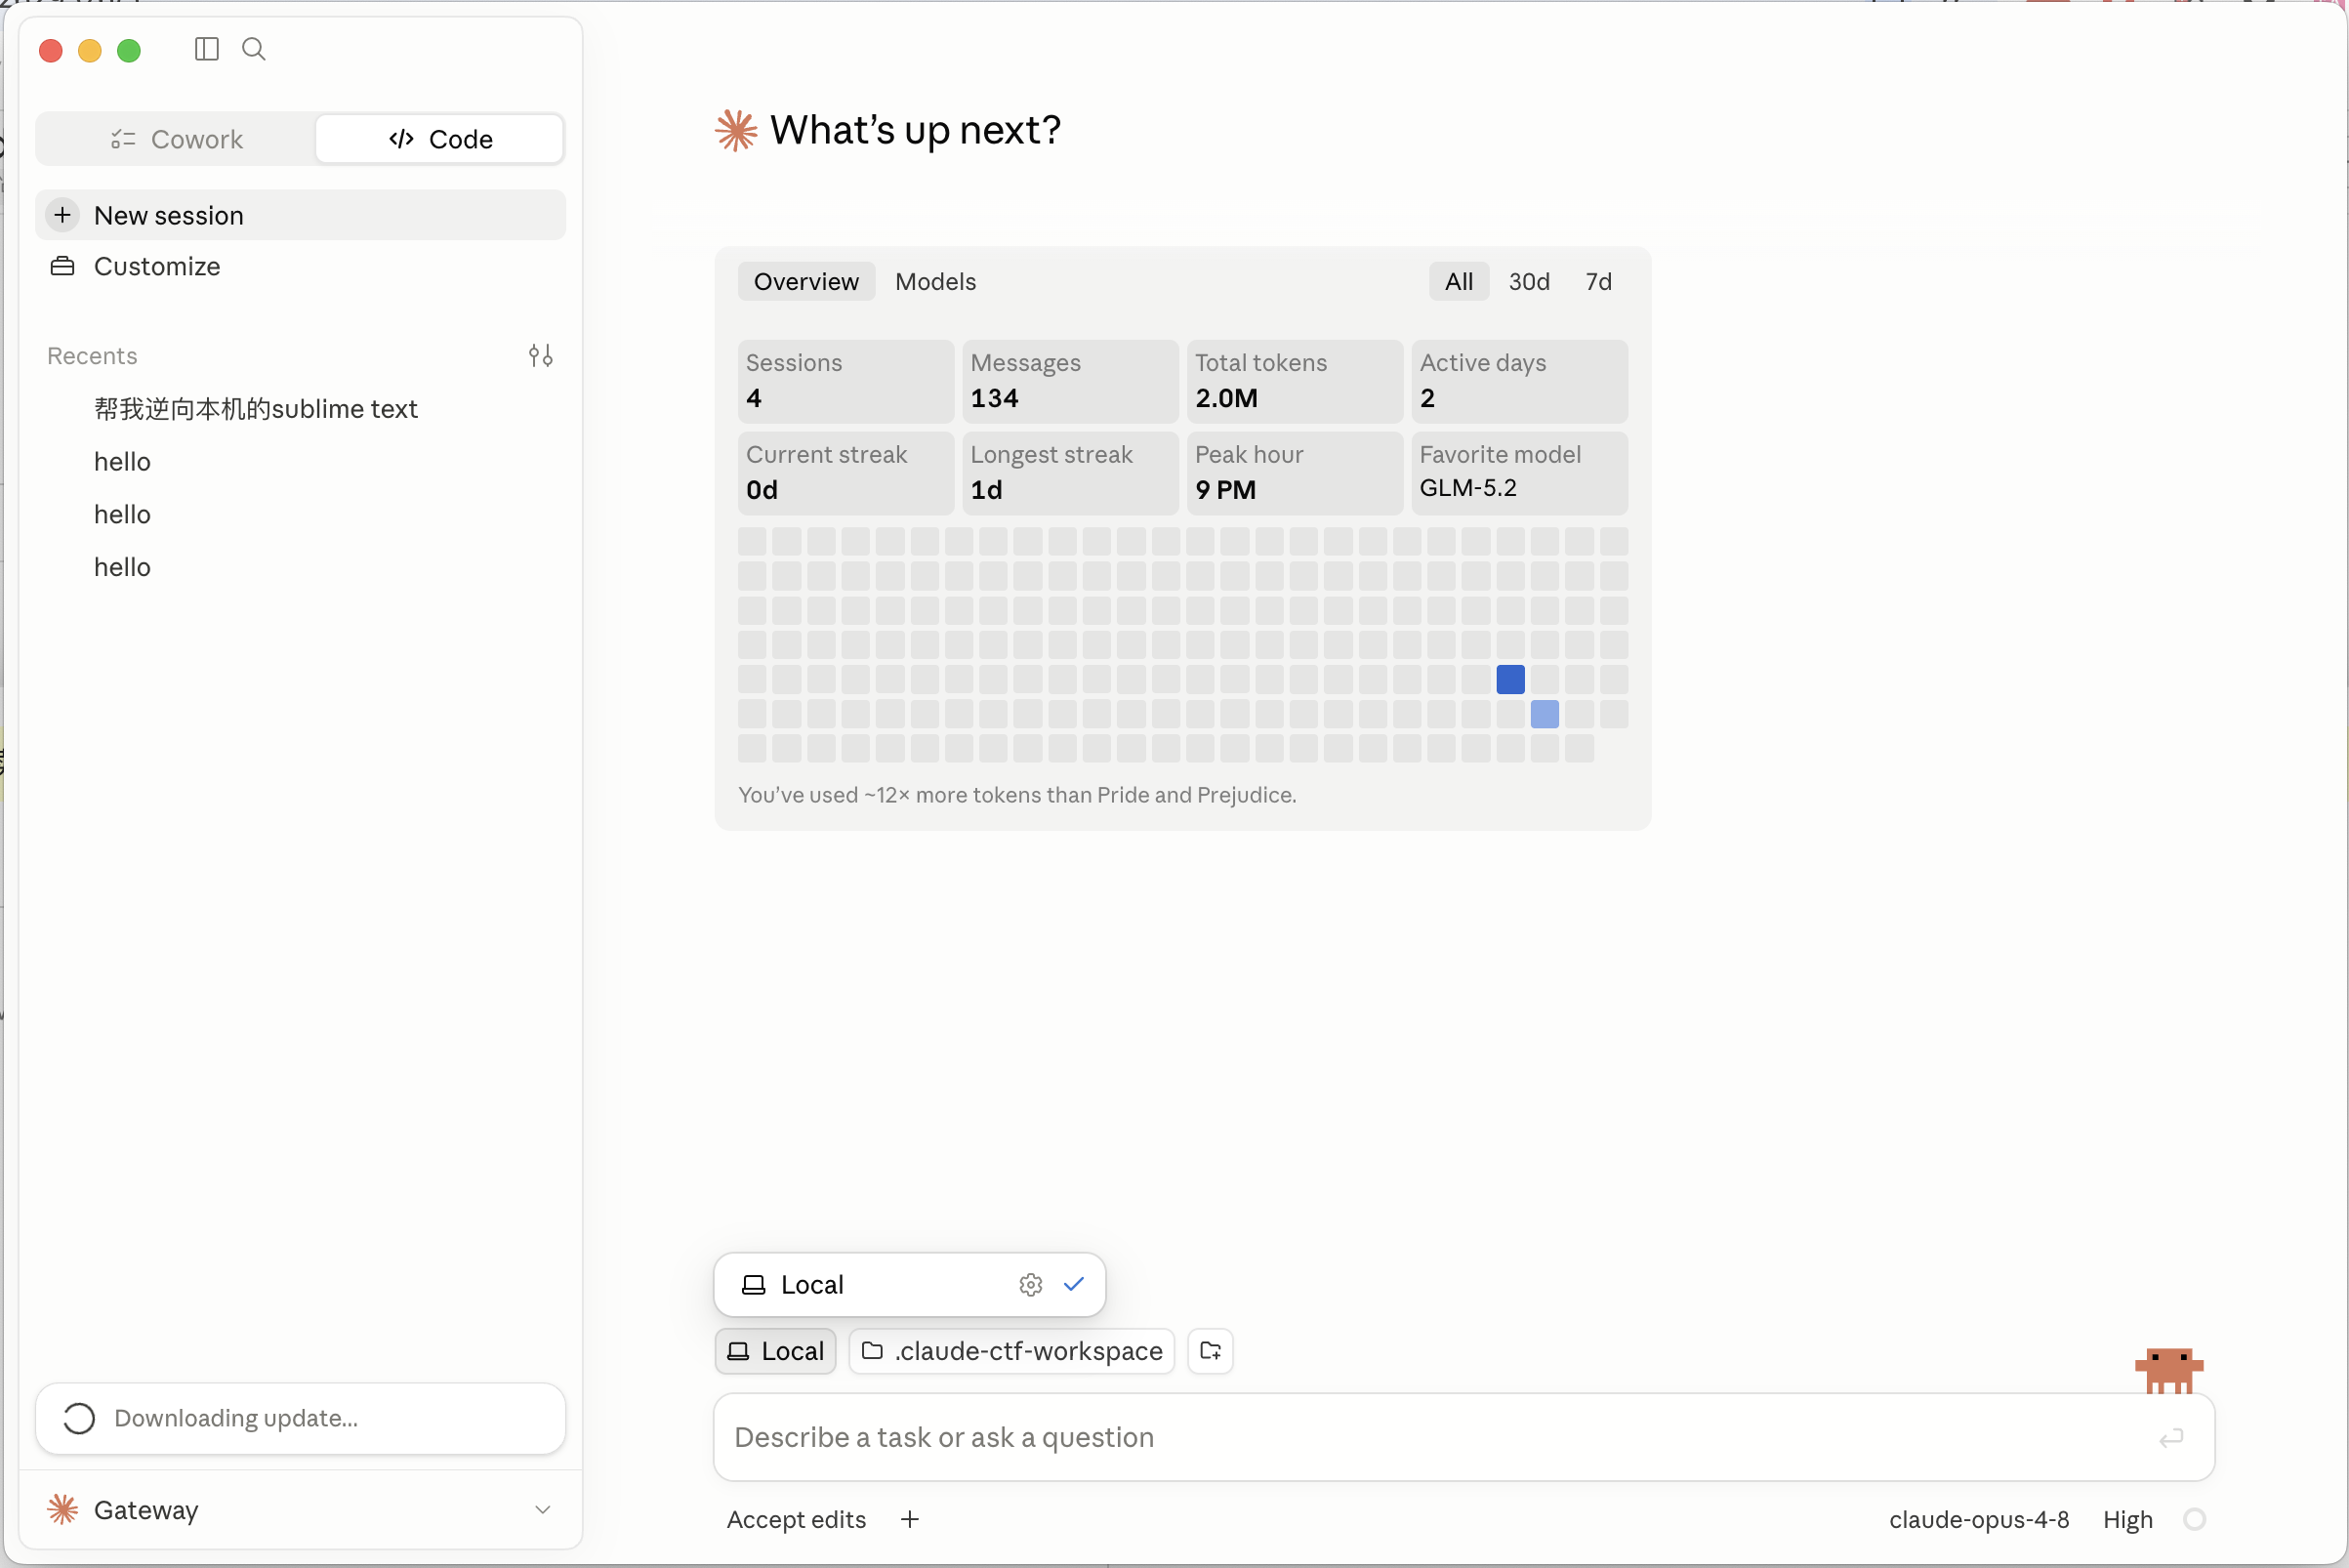Click the Messages 134 card
The height and width of the screenshot is (1568, 2349).
pyautogui.click(x=1070, y=381)
